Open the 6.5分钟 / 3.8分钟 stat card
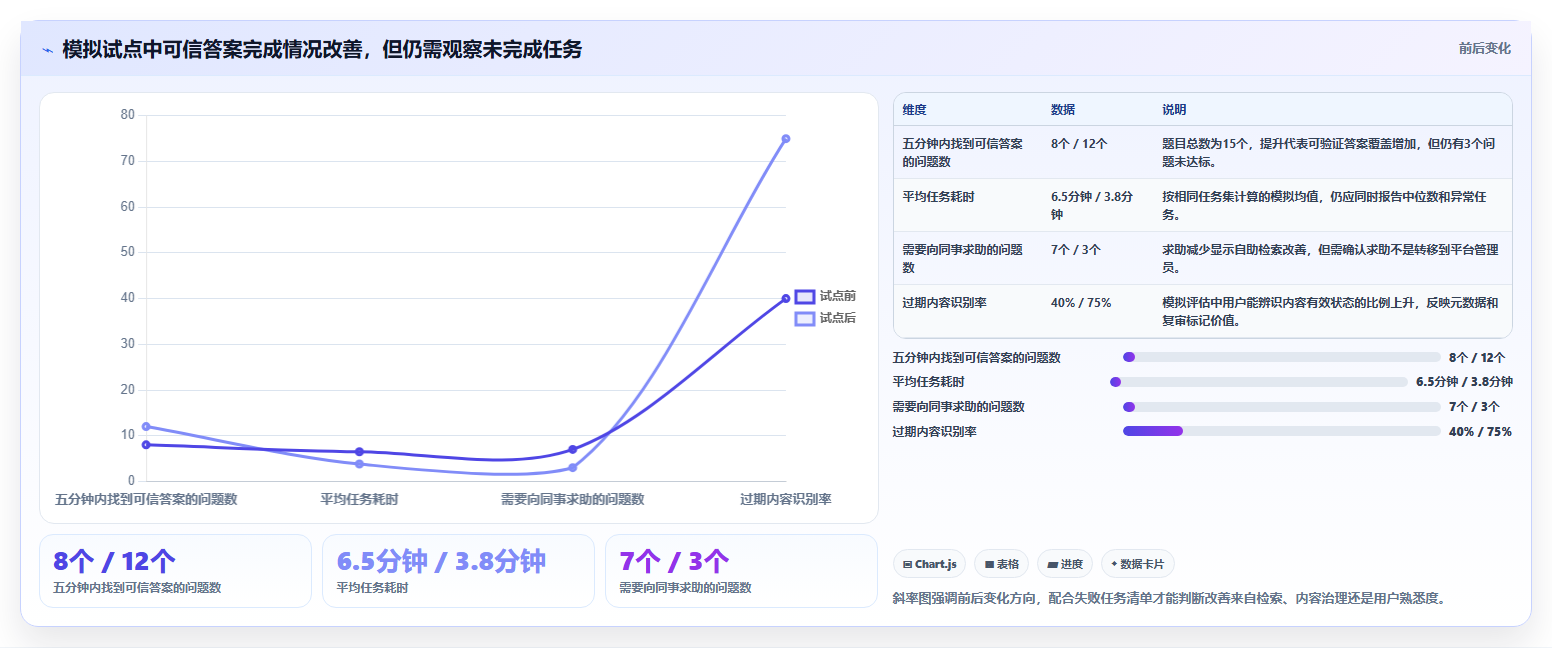The width and height of the screenshot is (1552, 648). [458, 571]
